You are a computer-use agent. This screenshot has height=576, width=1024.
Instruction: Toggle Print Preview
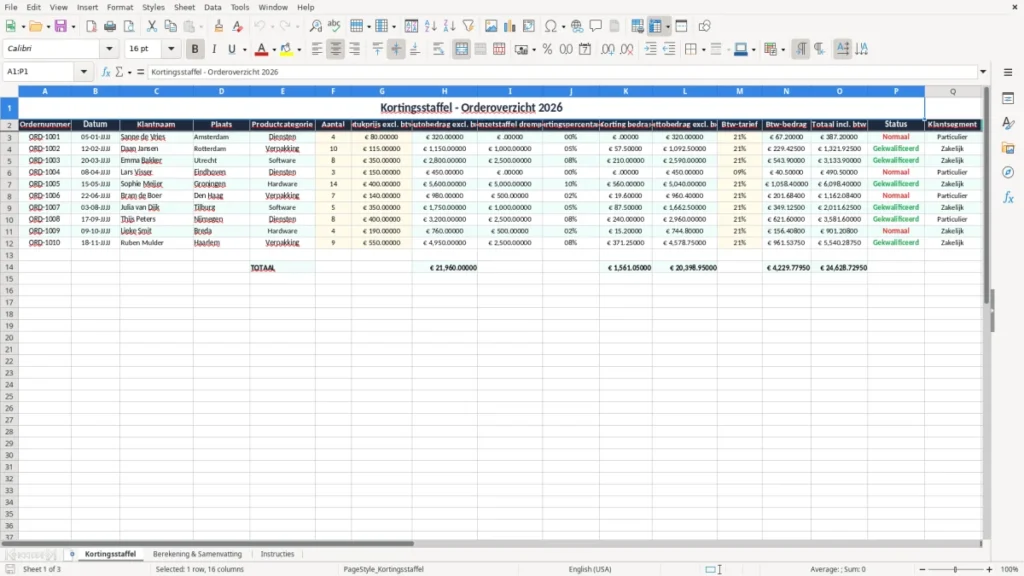tap(129, 26)
